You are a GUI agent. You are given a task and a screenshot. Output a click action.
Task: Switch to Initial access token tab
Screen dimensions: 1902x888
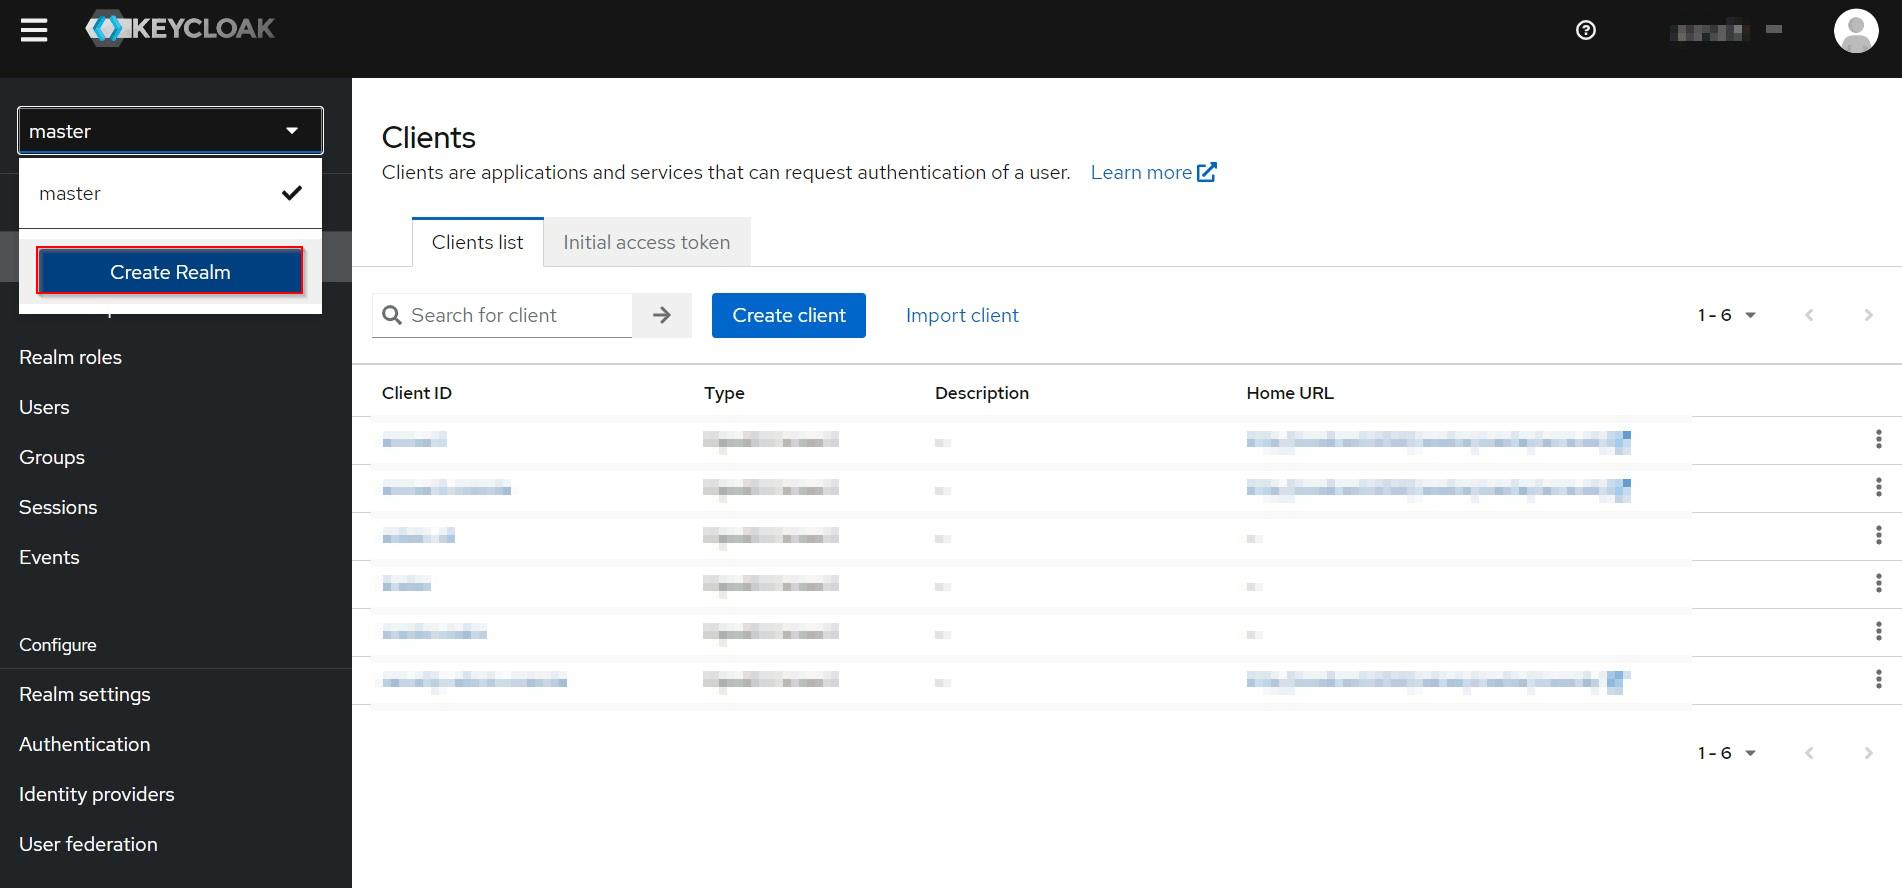click(646, 242)
